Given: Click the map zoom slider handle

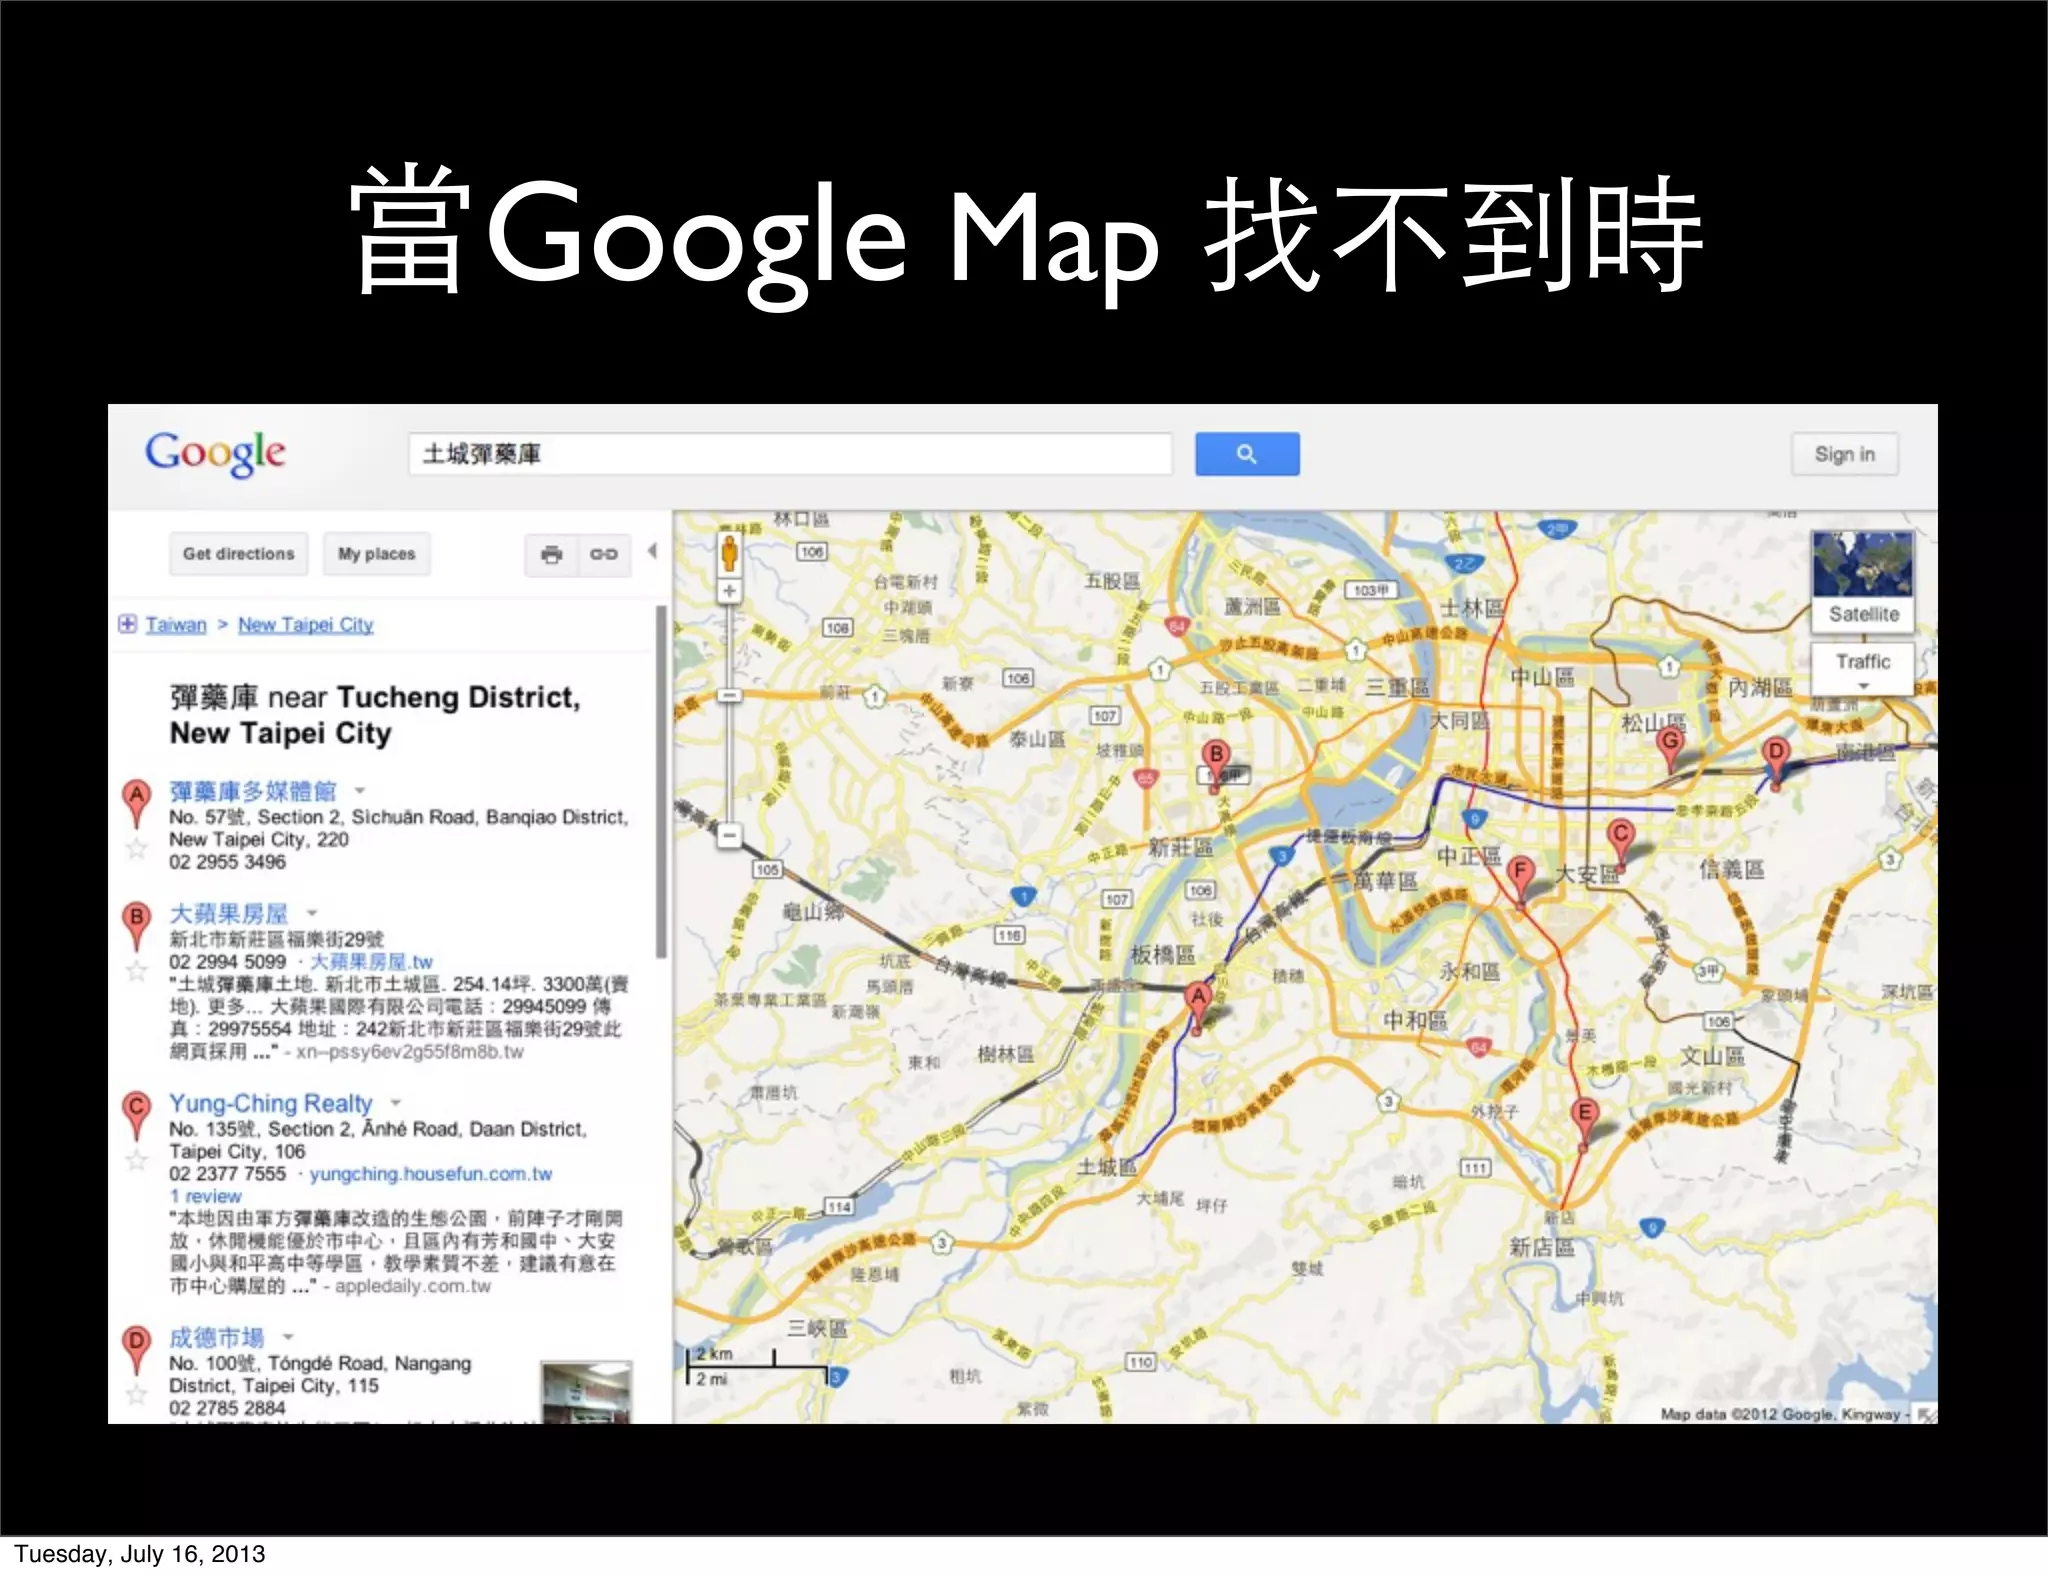Looking at the screenshot, I should click(x=730, y=695).
